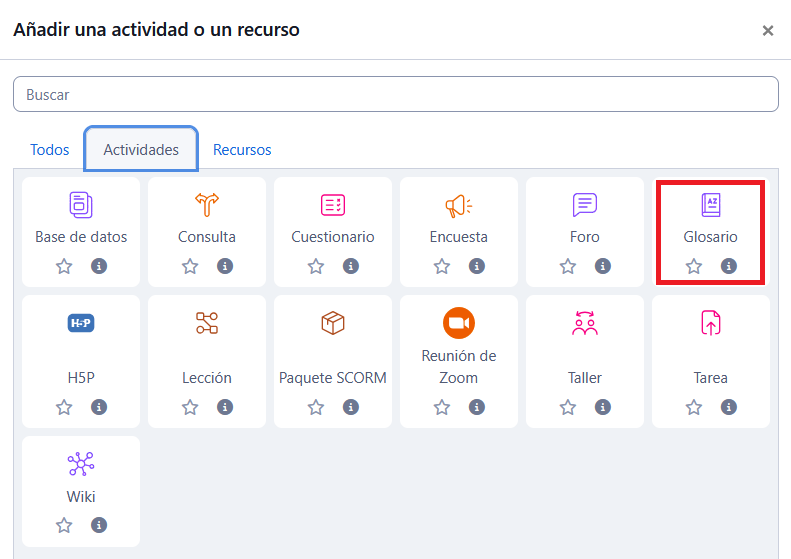The width and height of the screenshot is (791, 559).
Task: Expand info details for Foro
Action: click(603, 266)
